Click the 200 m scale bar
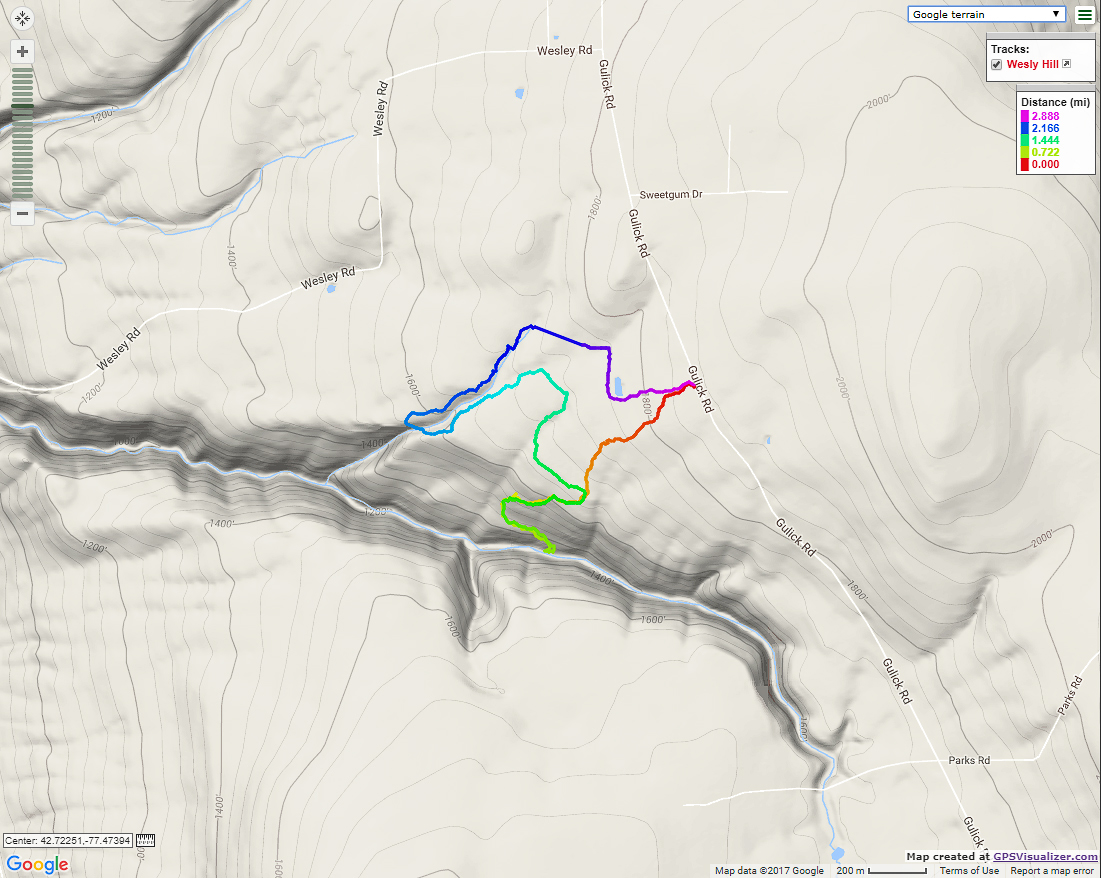The height and width of the screenshot is (878, 1101). (881, 870)
